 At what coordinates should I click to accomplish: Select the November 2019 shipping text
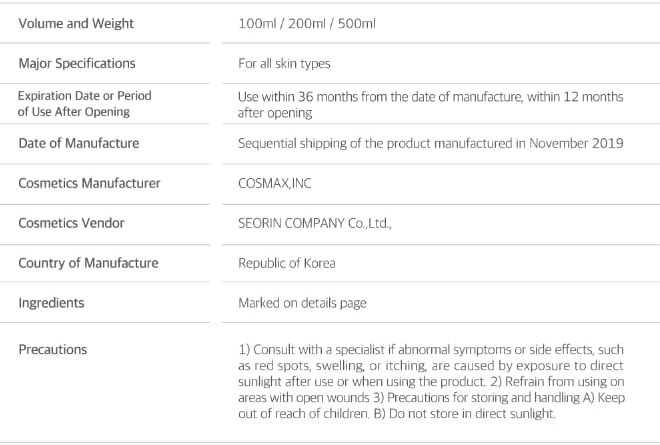(431, 143)
